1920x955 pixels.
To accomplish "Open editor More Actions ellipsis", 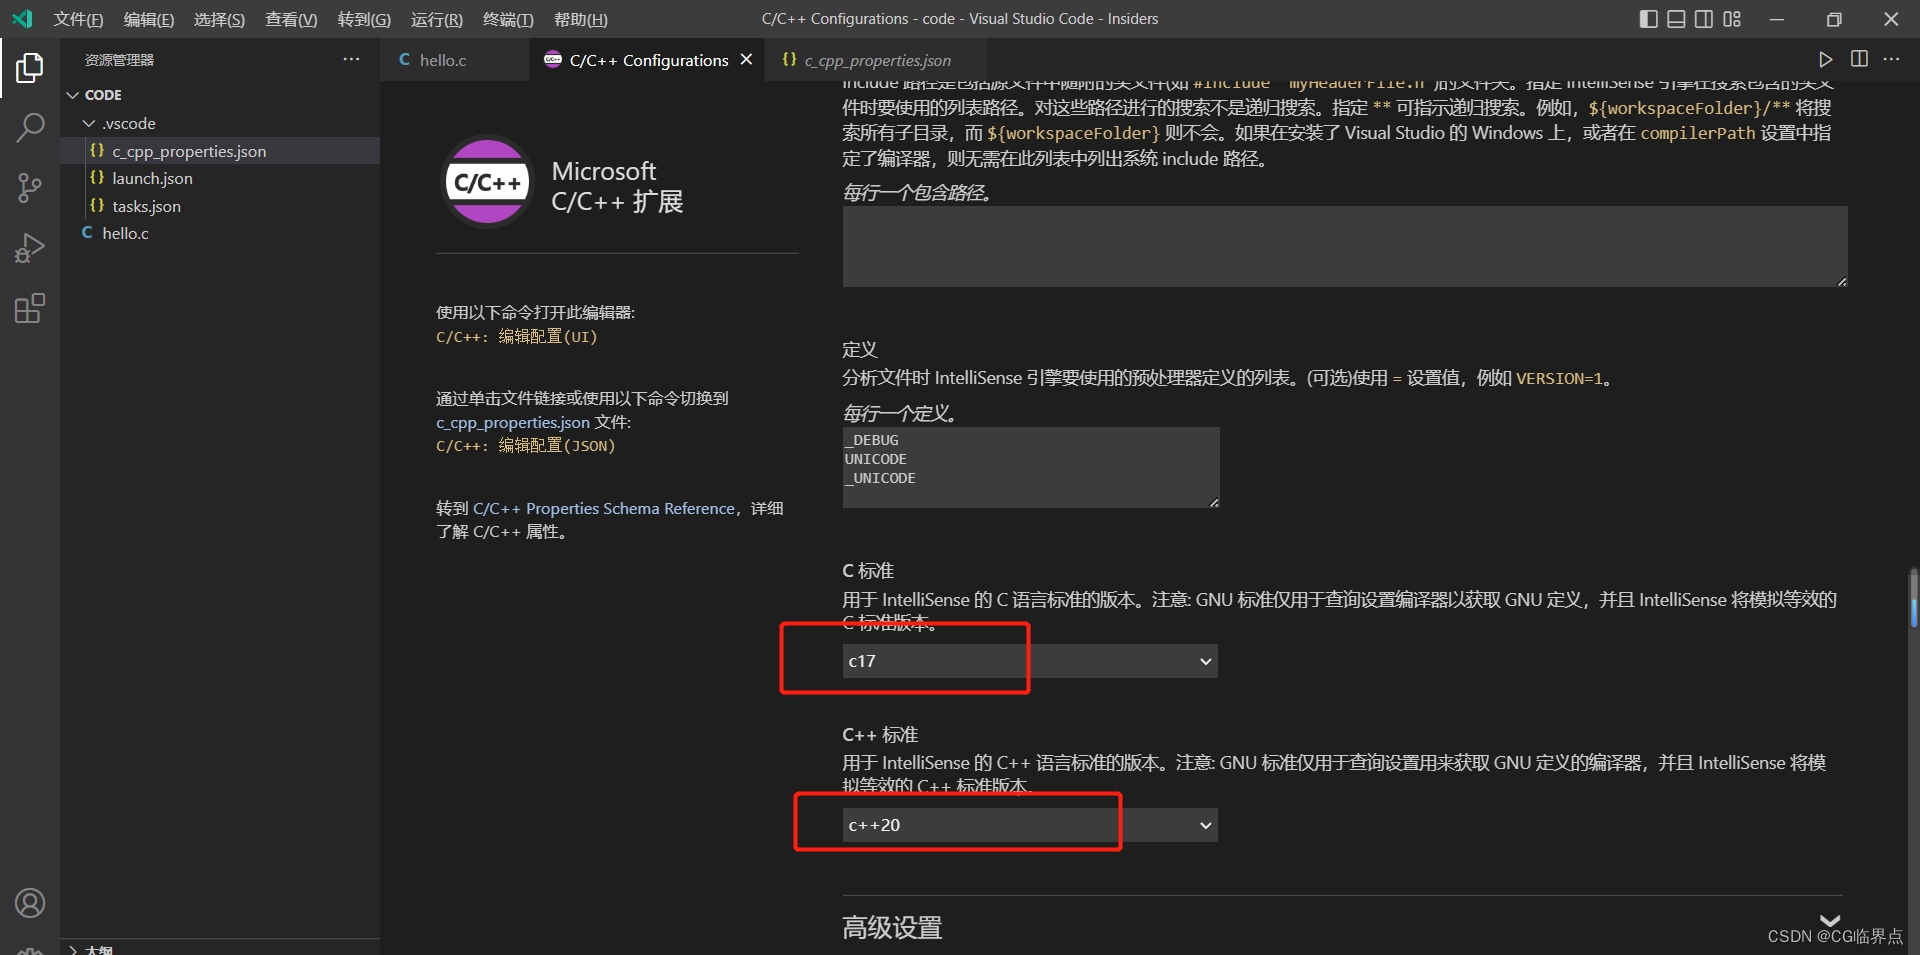I will click(x=1891, y=59).
